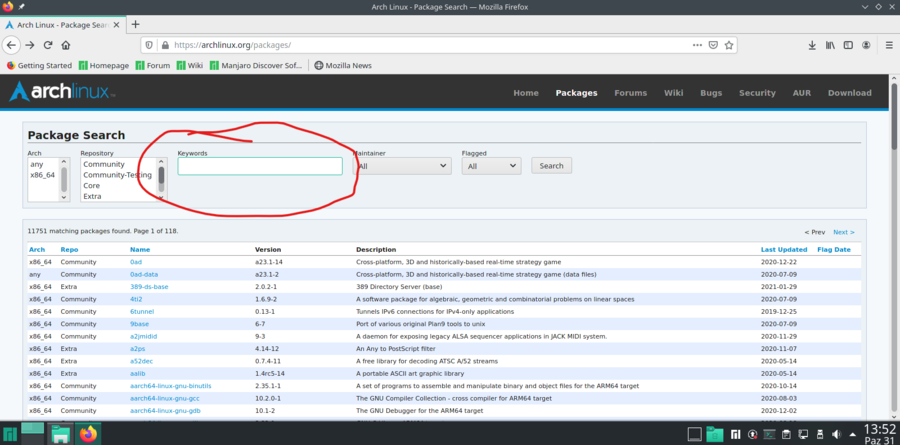The height and width of the screenshot is (445, 900).
Task: Open a new browser tab
Action: (x=135, y=24)
